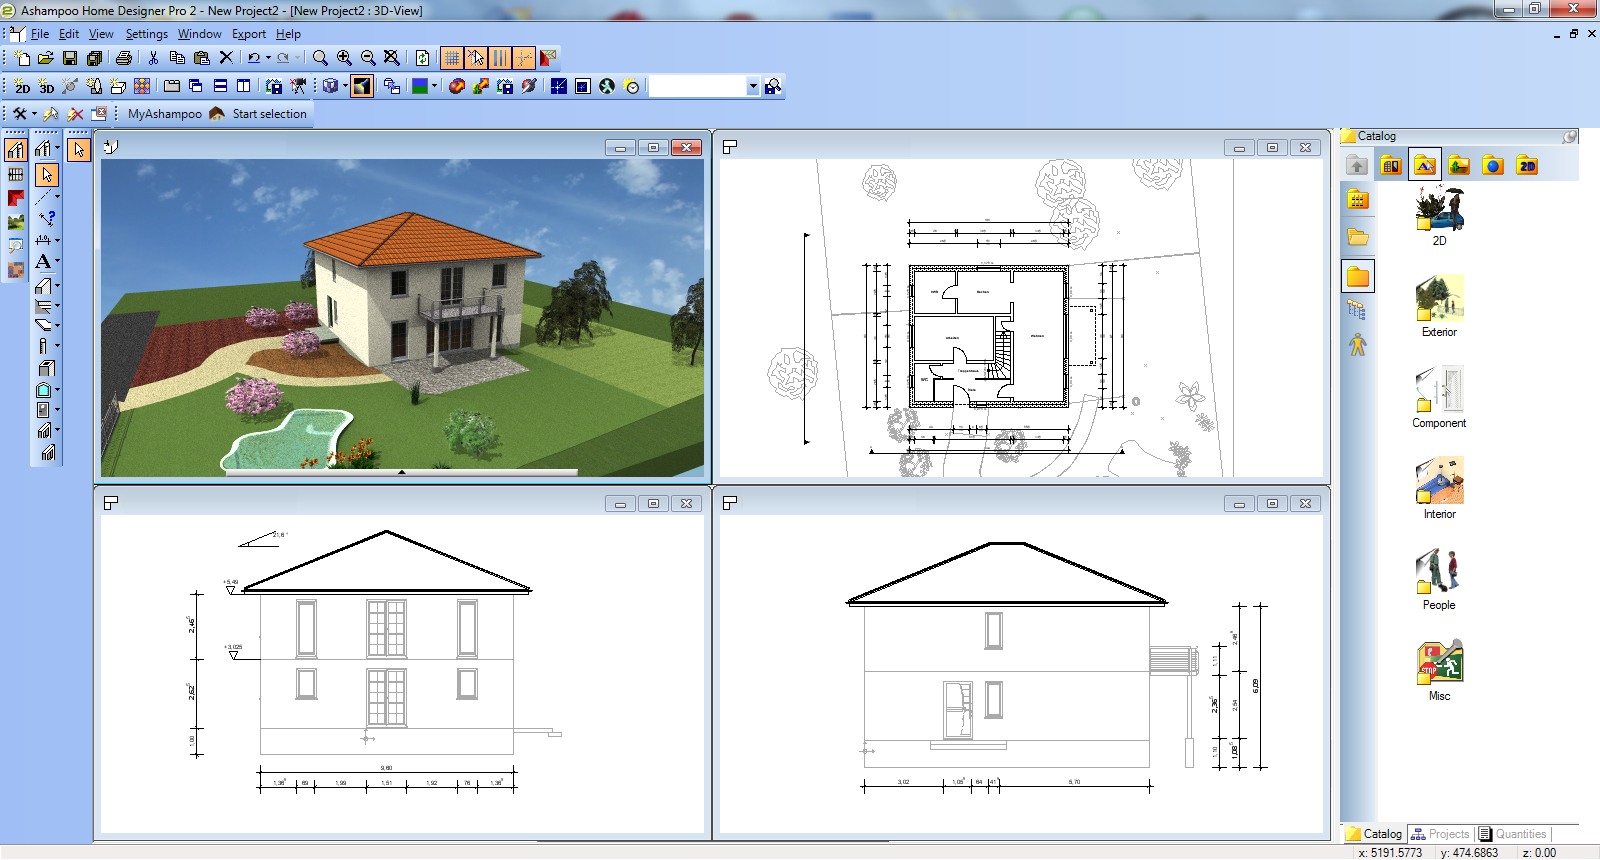Image resolution: width=1600 pixels, height=860 pixels.
Task: Select the Text tool in left toolbar
Action: click(43, 262)
